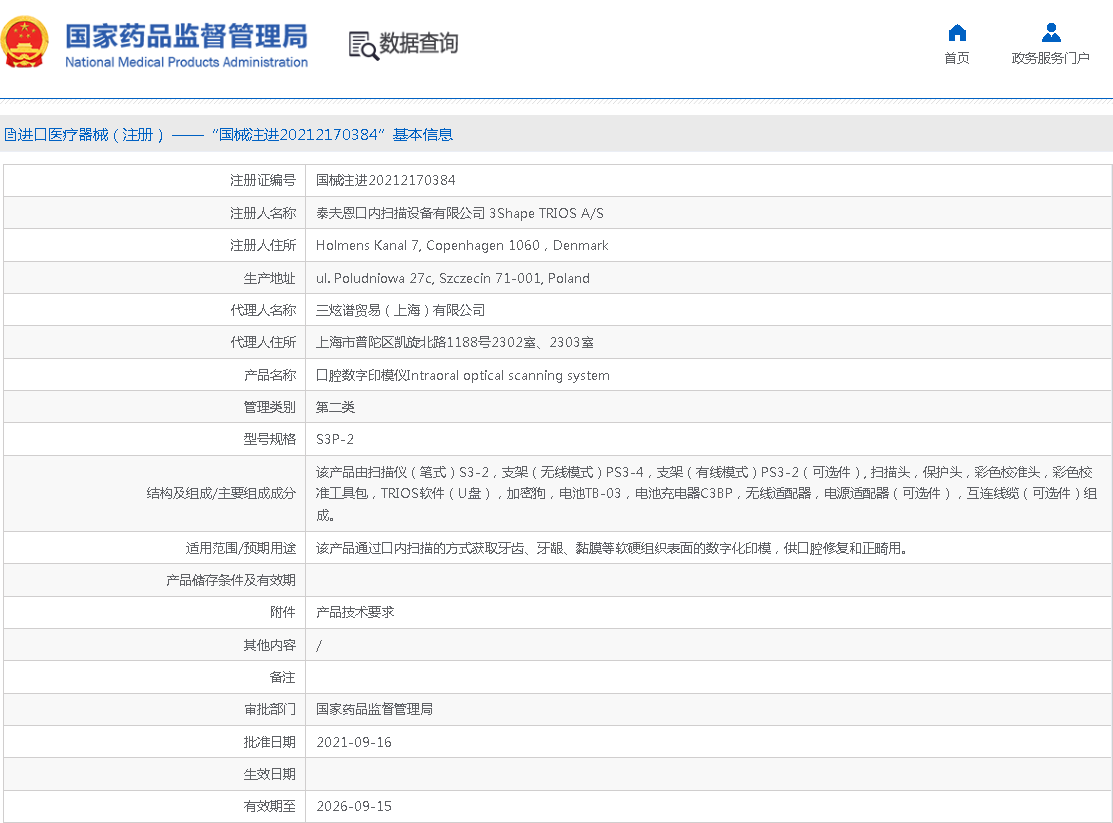Screen dimensions: 1113x823
Task: Click the 注册人名称 row label
Action: point(263,213)
